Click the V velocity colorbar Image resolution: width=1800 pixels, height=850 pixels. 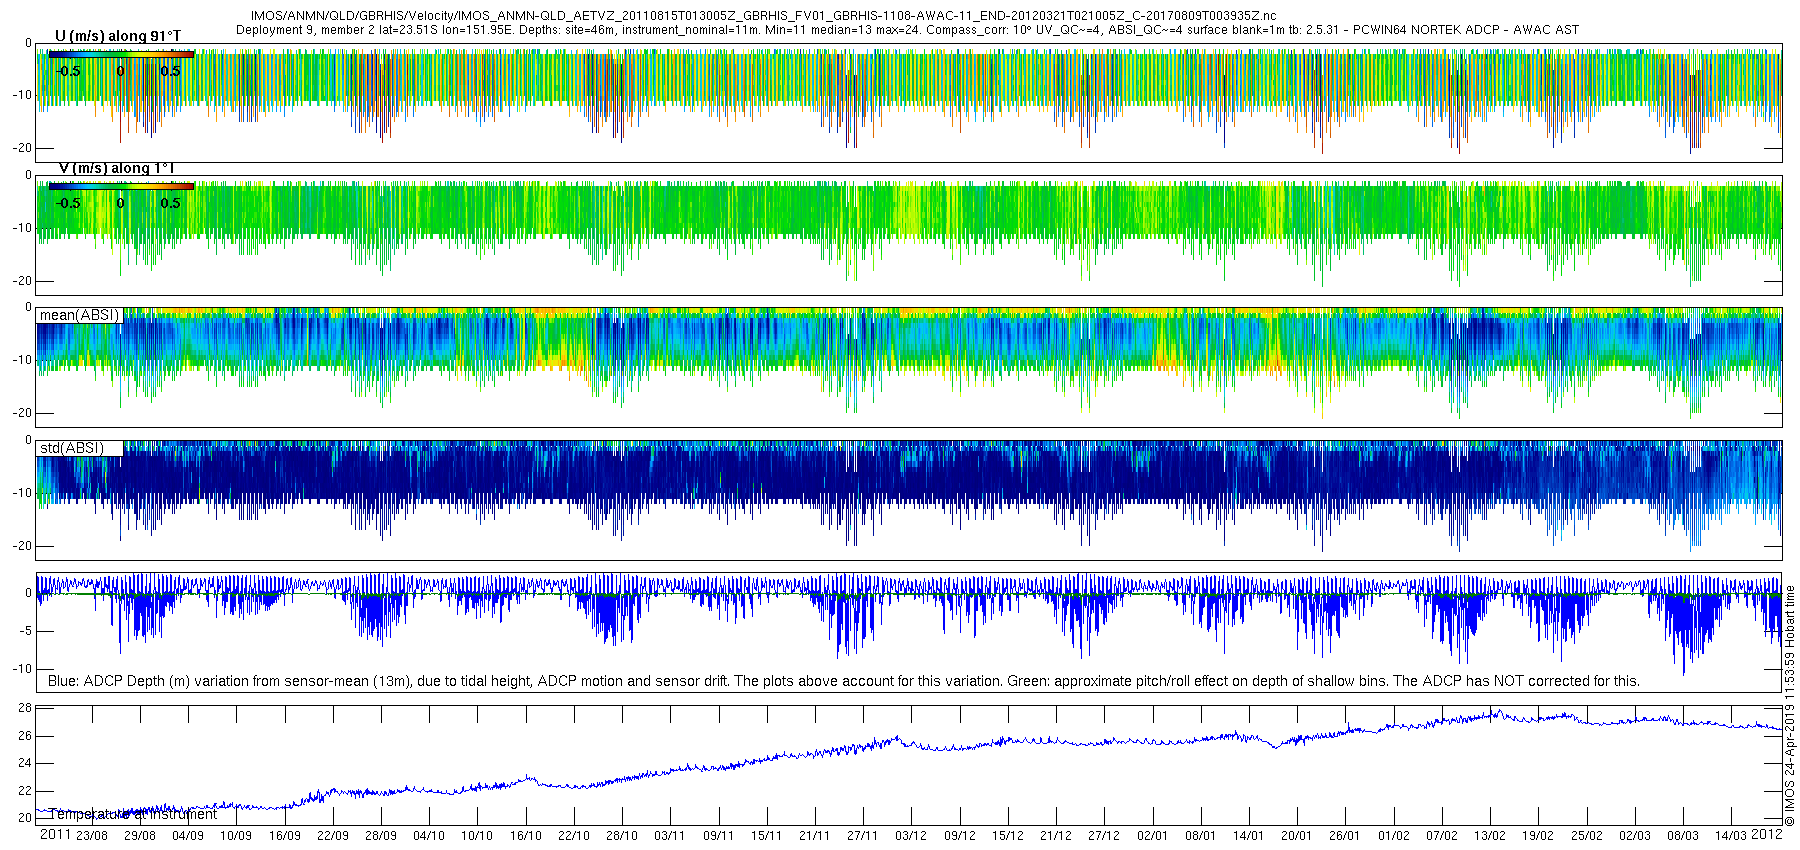121,186
